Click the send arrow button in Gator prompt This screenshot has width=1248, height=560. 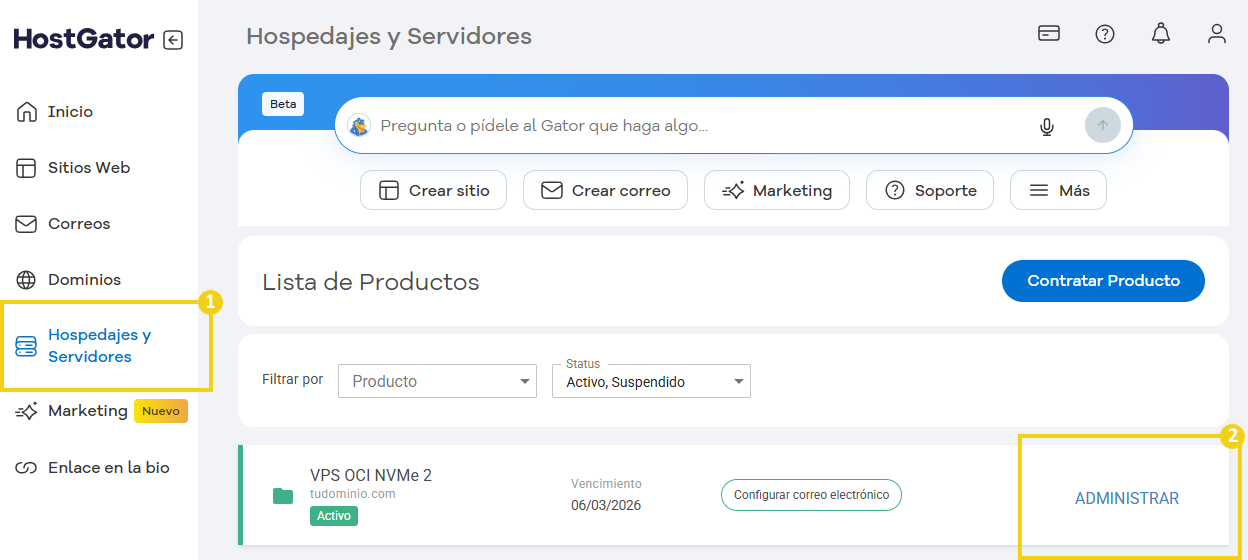coord(1103,125)
